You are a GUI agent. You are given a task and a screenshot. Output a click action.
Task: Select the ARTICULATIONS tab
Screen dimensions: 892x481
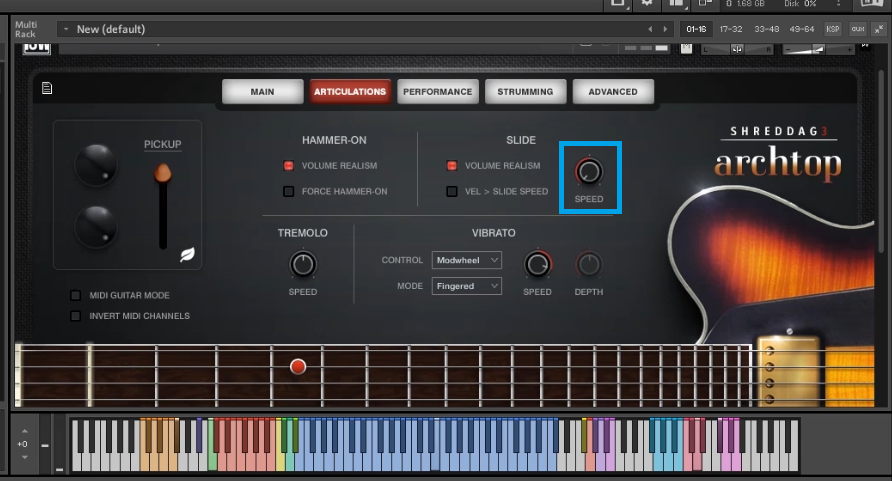pos(350,92)
